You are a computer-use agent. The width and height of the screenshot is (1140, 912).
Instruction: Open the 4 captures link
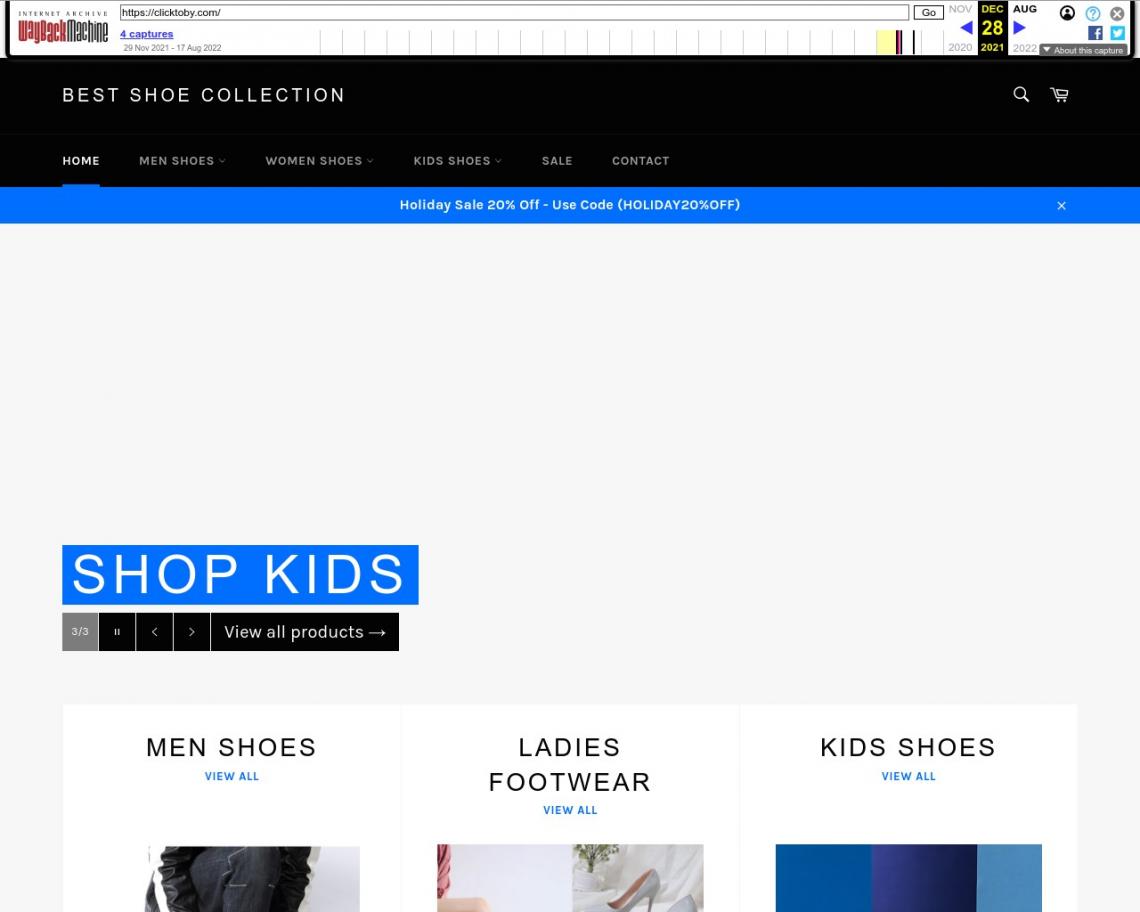coord(147,34)
